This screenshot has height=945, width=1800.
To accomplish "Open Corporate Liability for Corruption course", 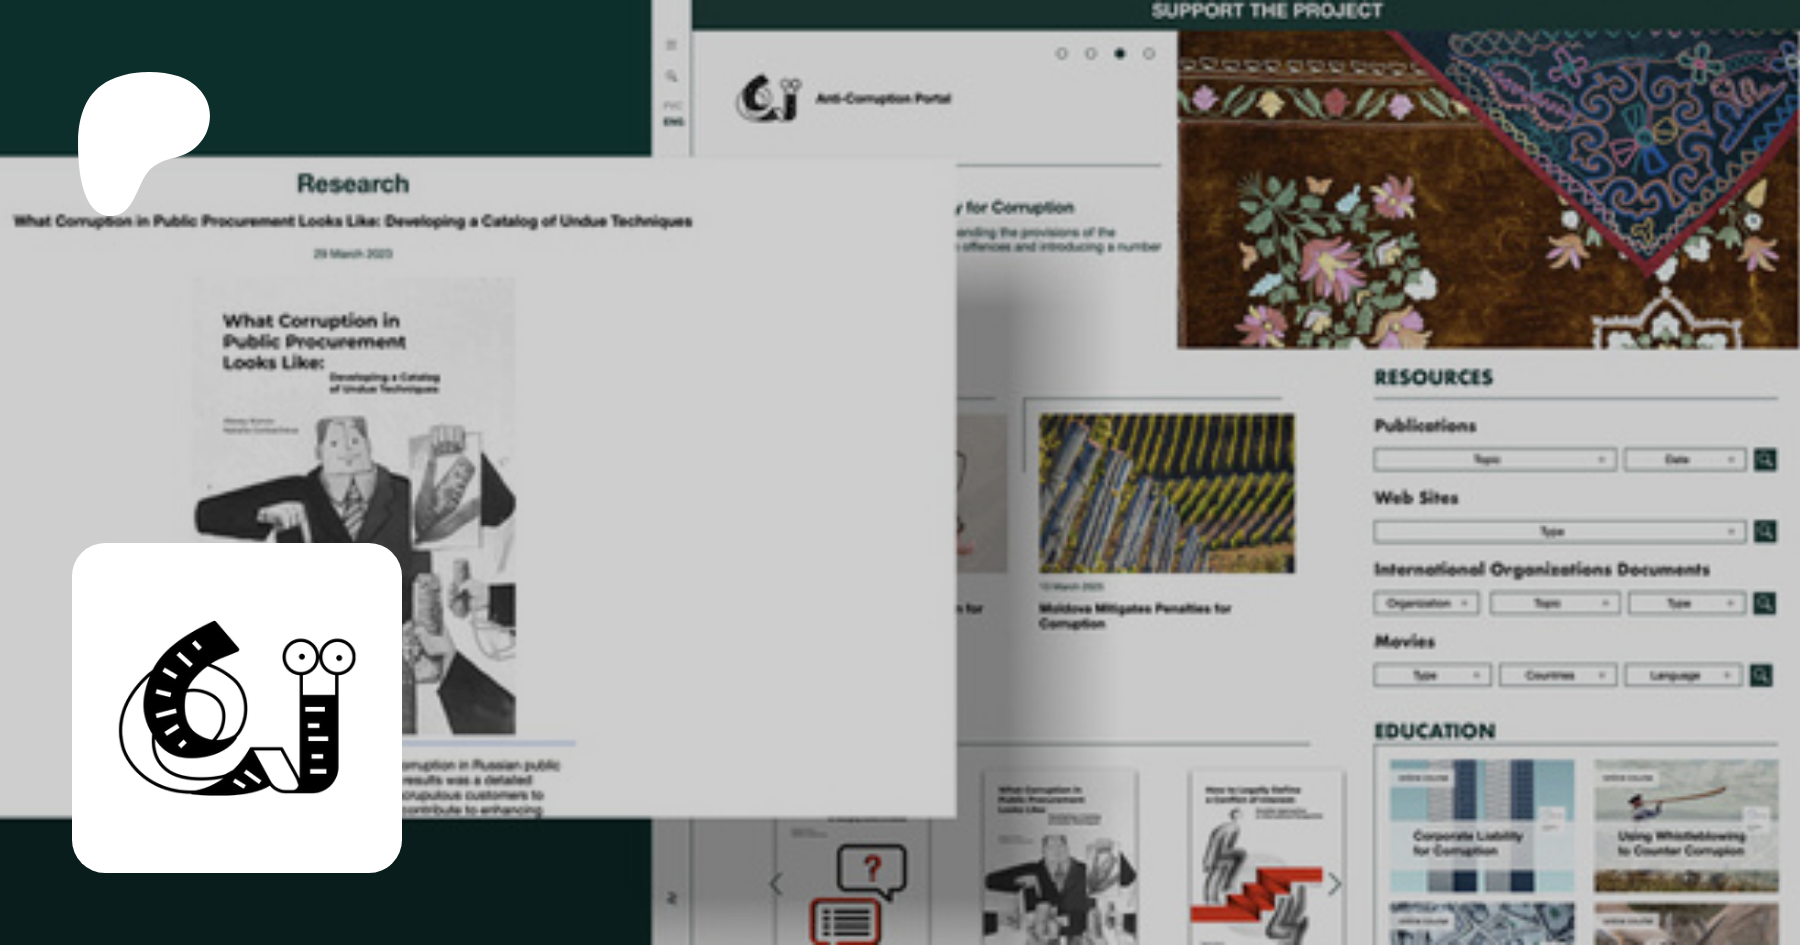I will coord(1481,825).
